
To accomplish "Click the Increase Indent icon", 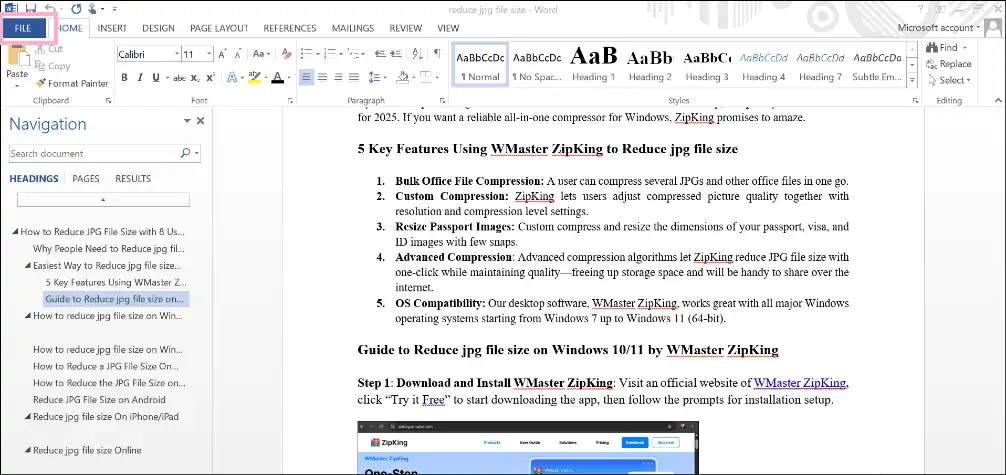I will point(395,54).
